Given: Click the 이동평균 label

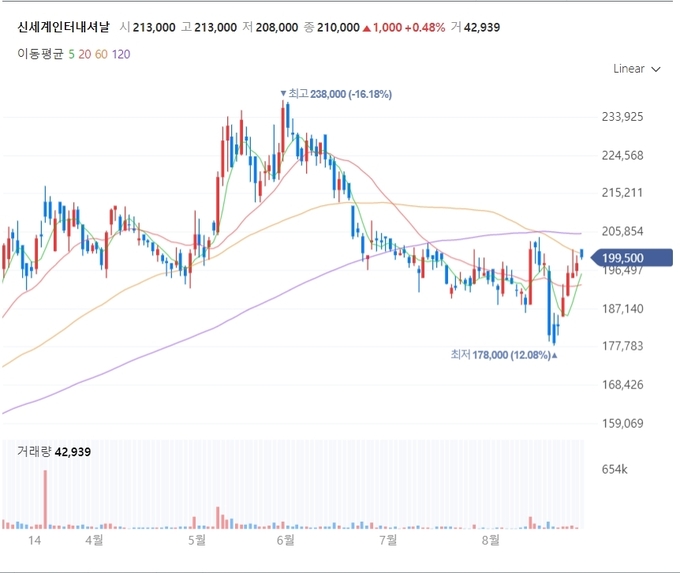Looking at the screenshot, I should 40,54.
